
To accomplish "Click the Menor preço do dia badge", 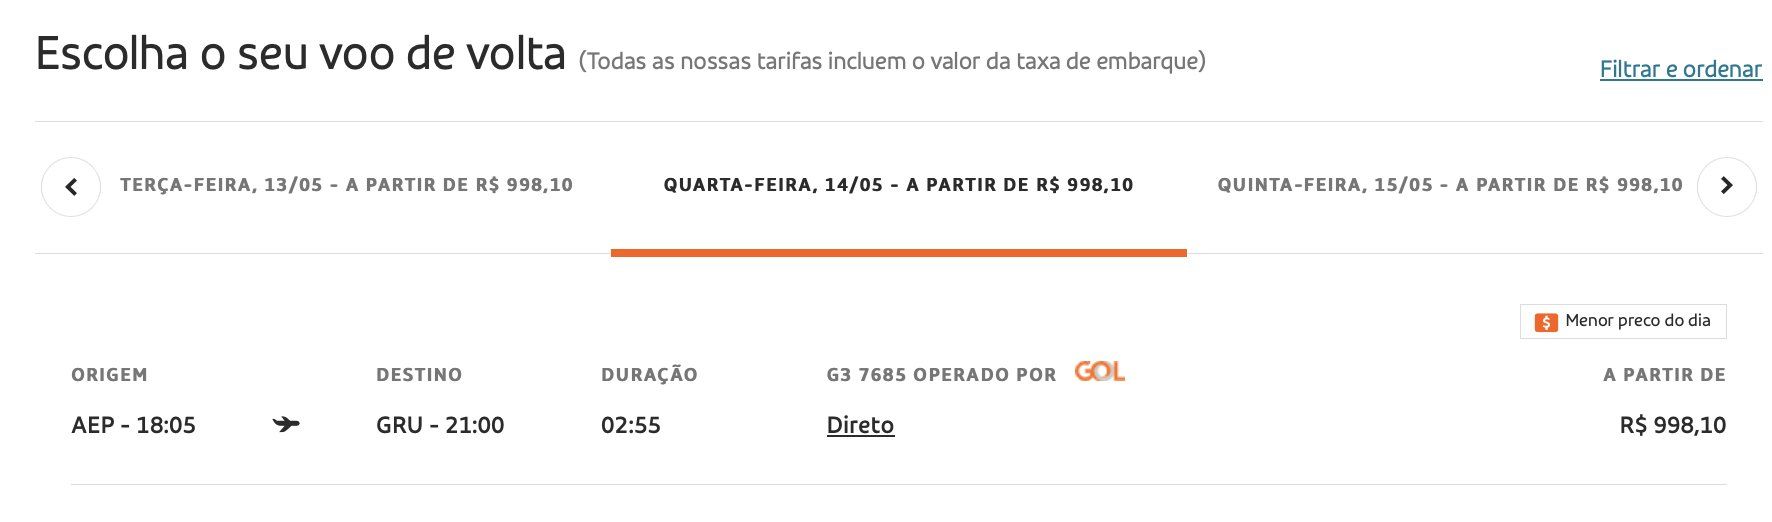I will tap(1623, 321).
